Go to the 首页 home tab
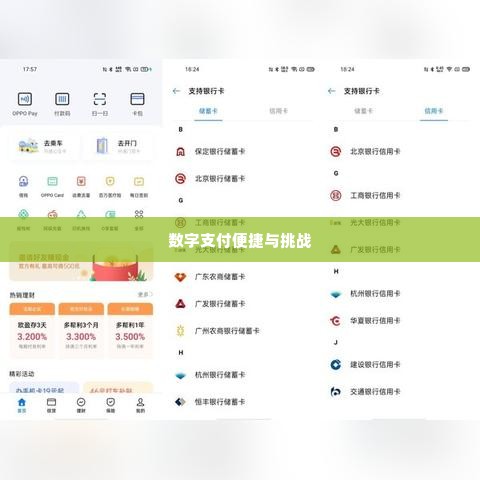This screenshot has height=480, width=480. click(22, 405)
